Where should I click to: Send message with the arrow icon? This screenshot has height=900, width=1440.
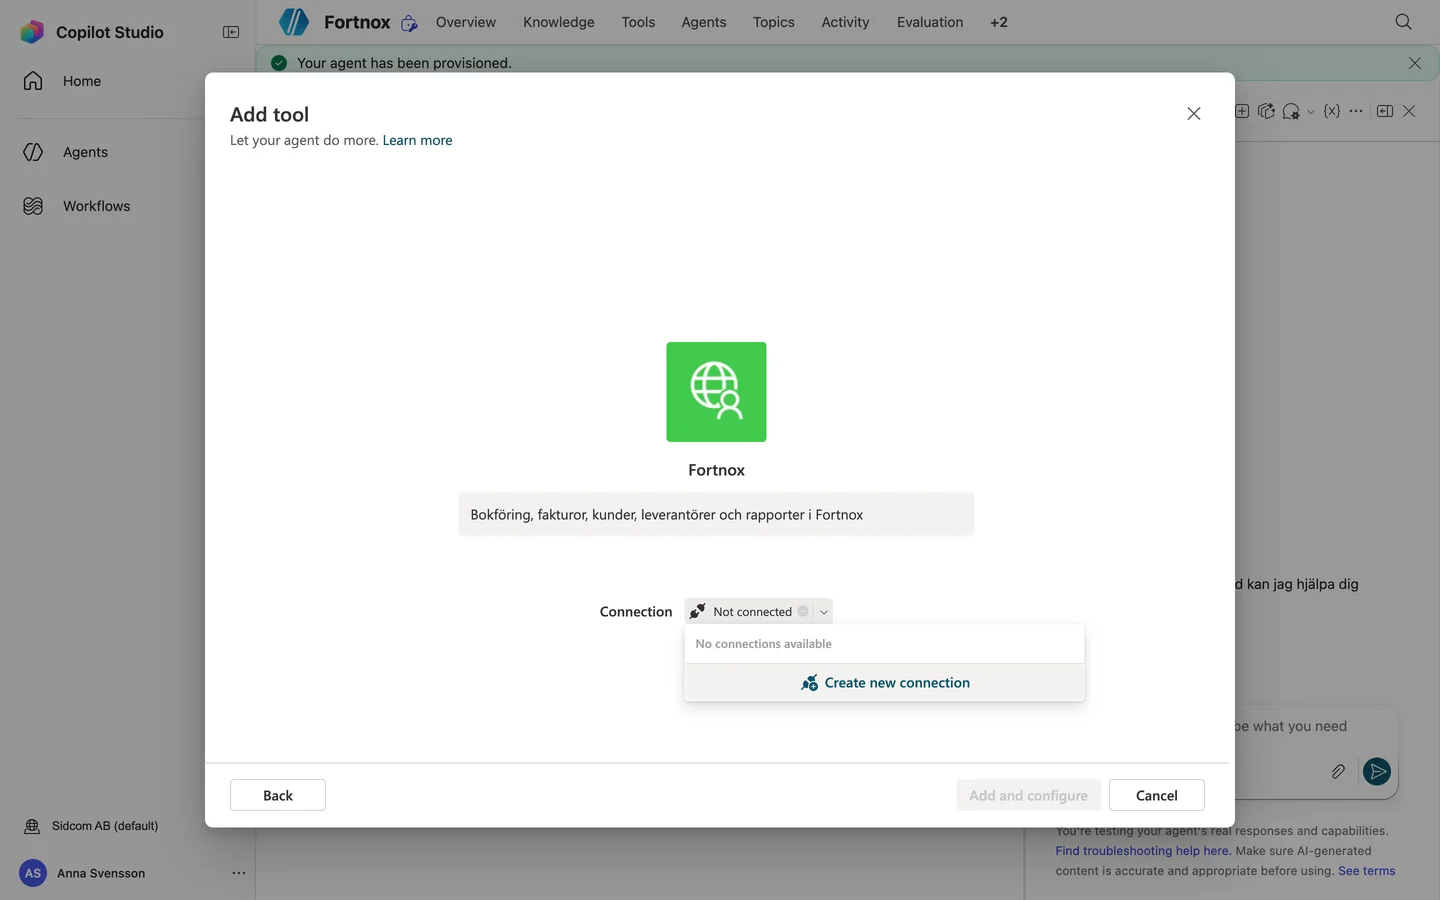1377,771
